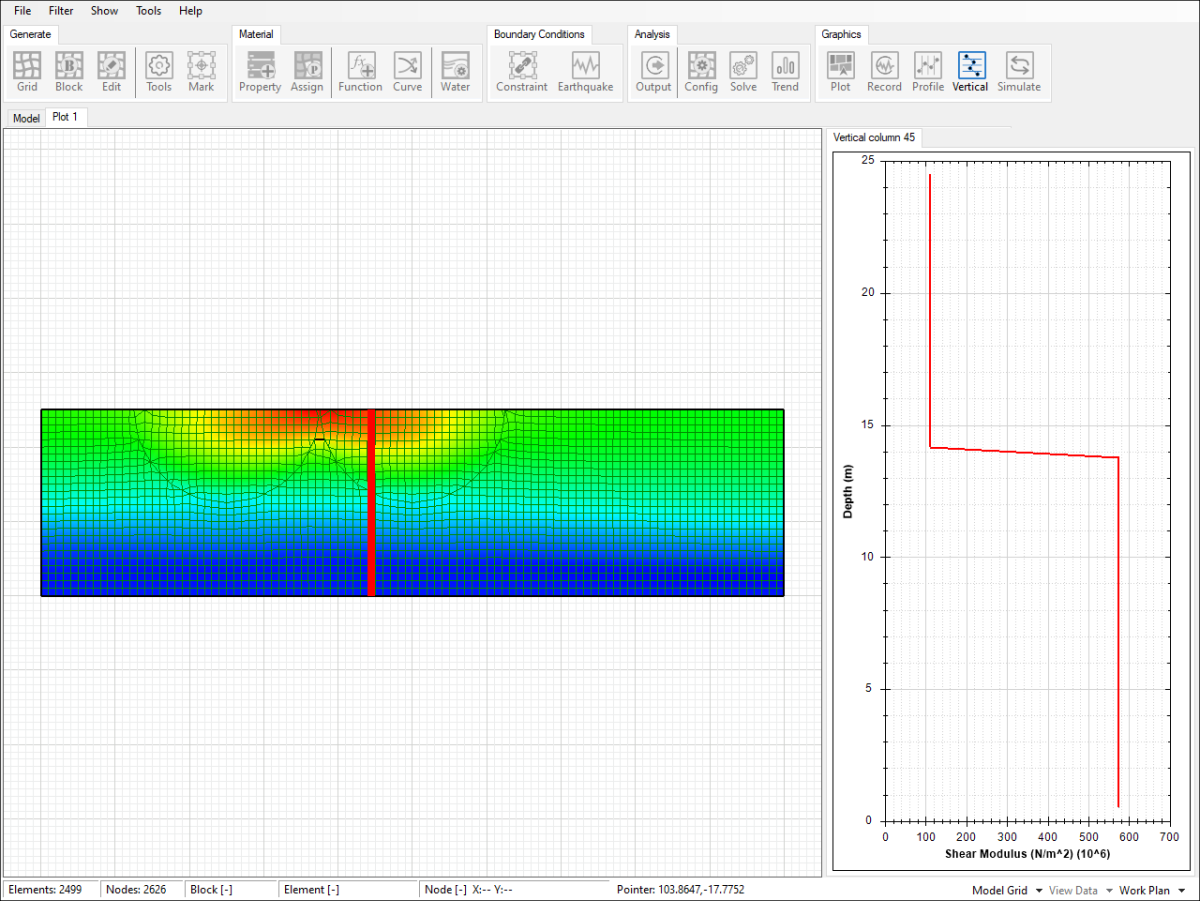
Task: Click the Depth (m) axis label
Action: click(848, 490)
